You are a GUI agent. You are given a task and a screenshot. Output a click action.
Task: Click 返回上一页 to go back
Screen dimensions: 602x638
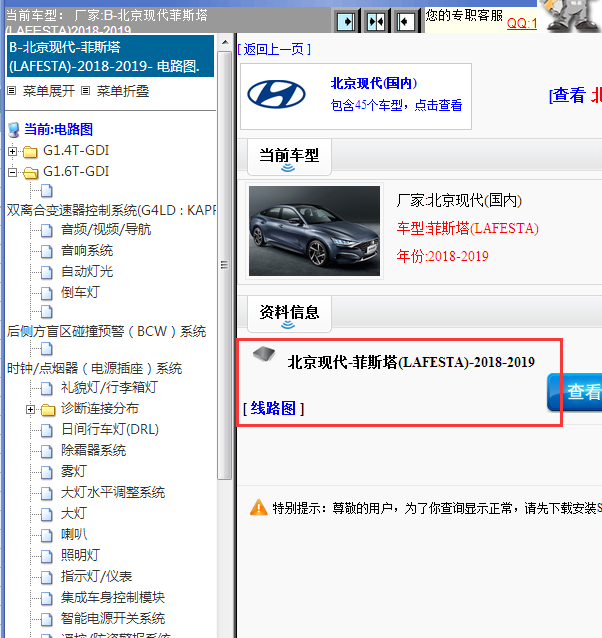pyautogui.click(x=274, y=49)
